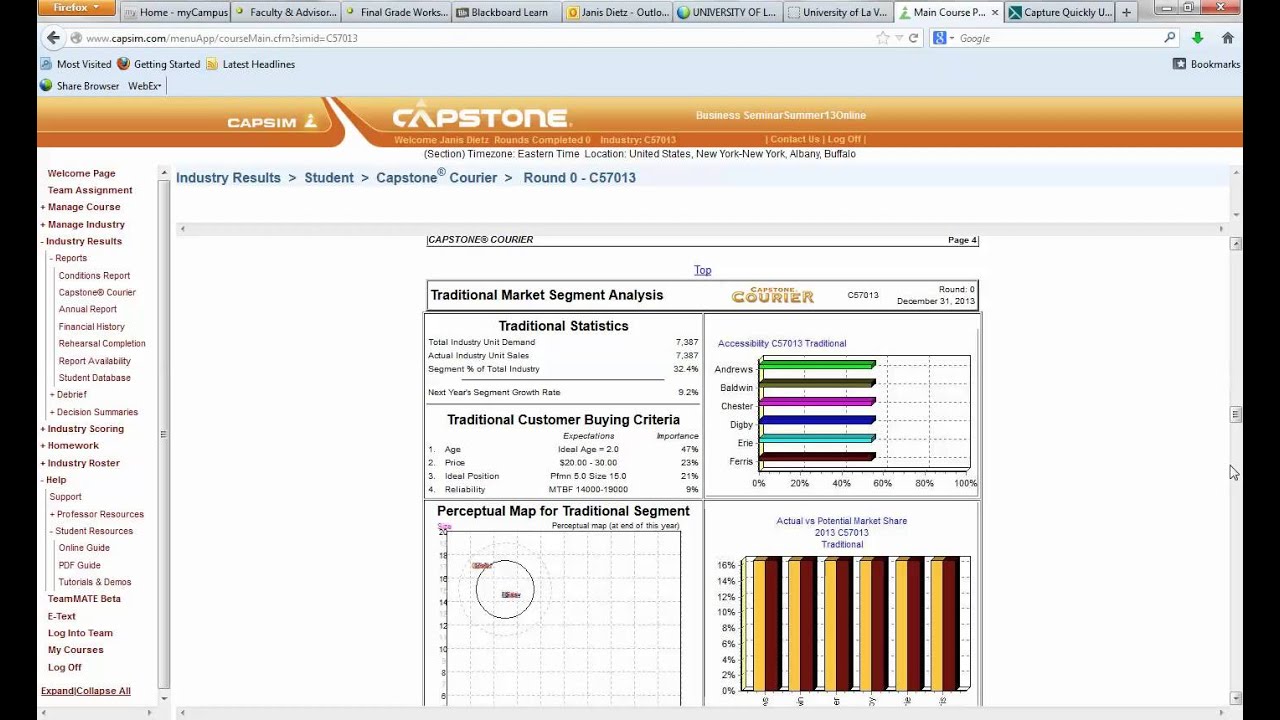Click the Share Browser WebEx button
The image size is (1280, 720).
(80, 86)
